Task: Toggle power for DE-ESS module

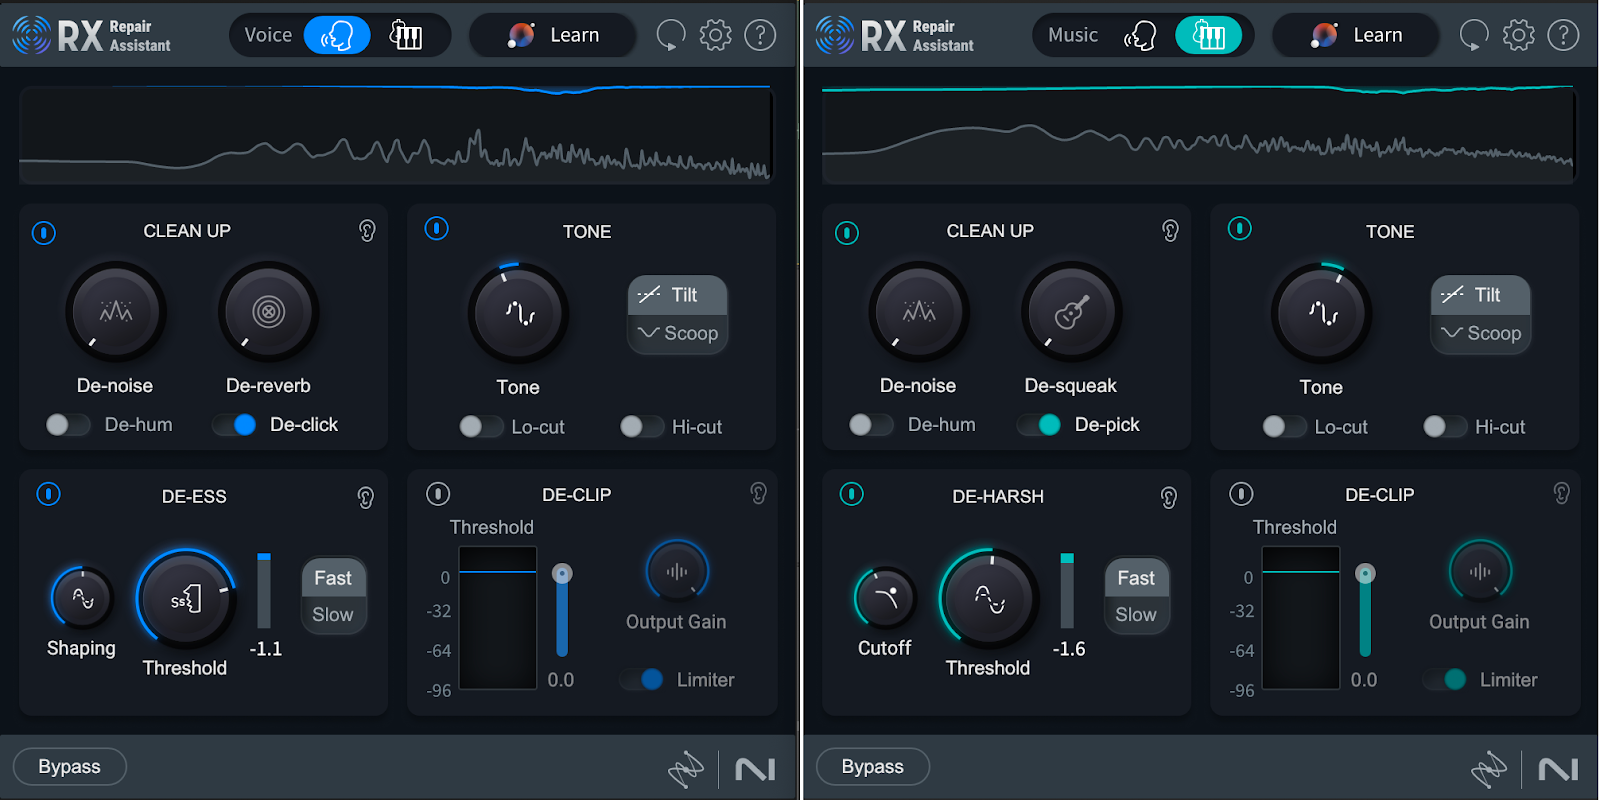Action: pyautogui.click(x=48, y=494)
